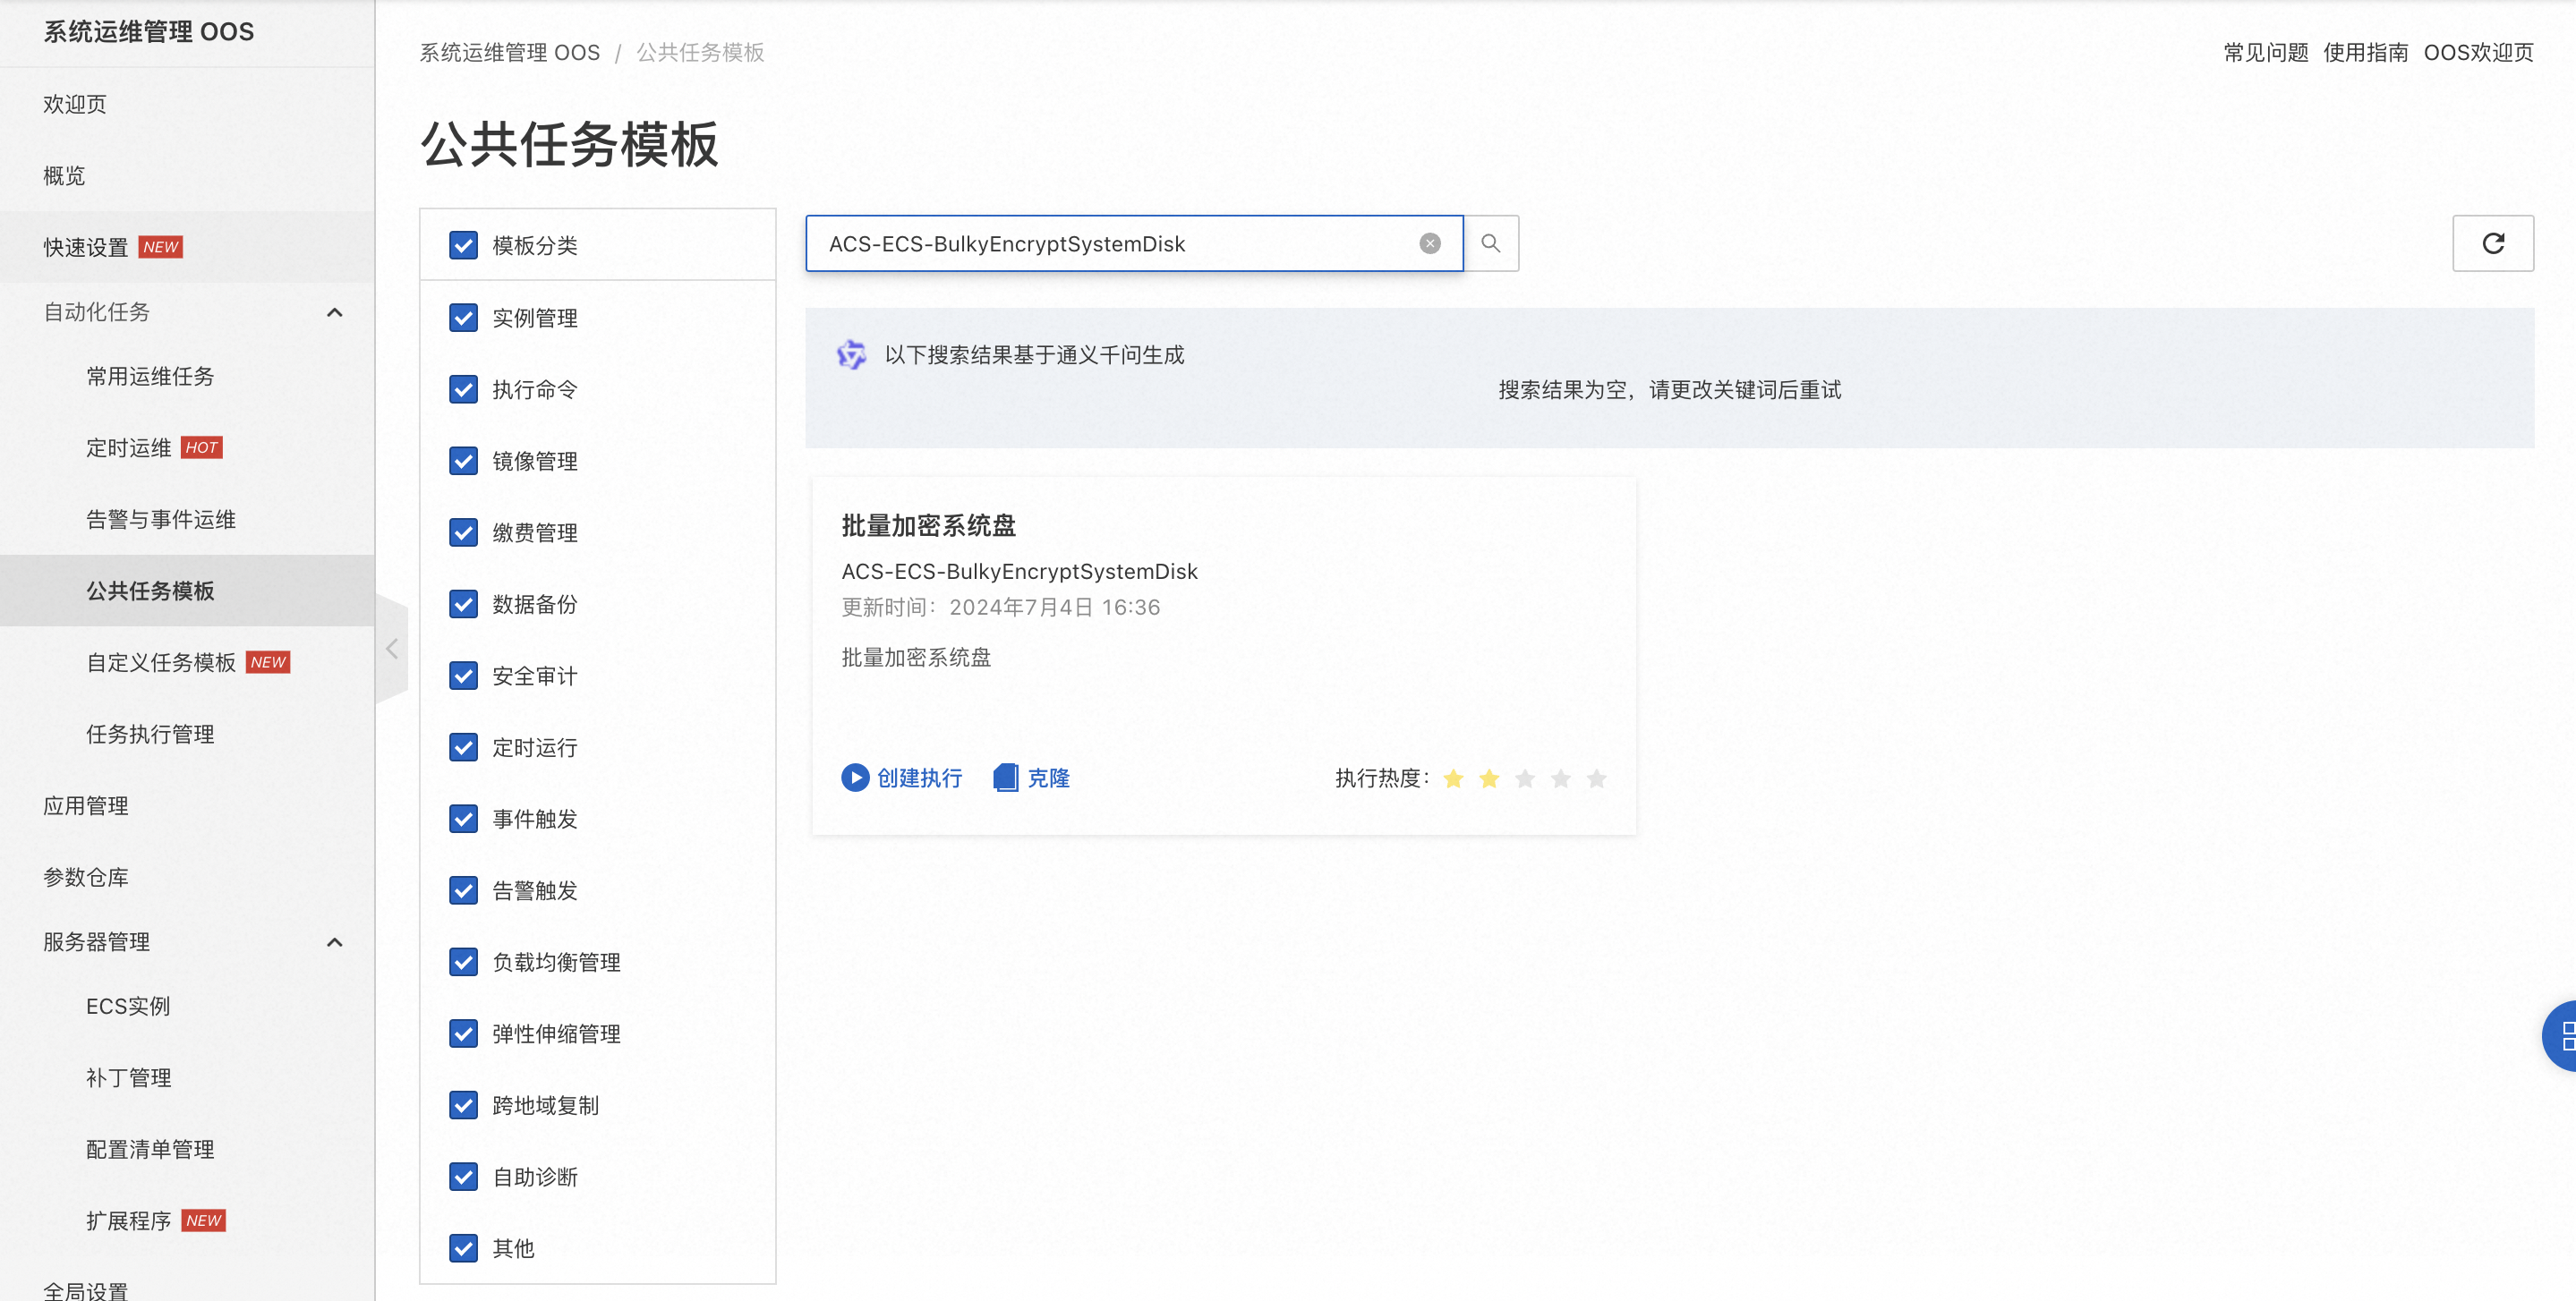Uncheck the 执行命令 category
The image size is (2576, 1301).
[x=463, y=389]
